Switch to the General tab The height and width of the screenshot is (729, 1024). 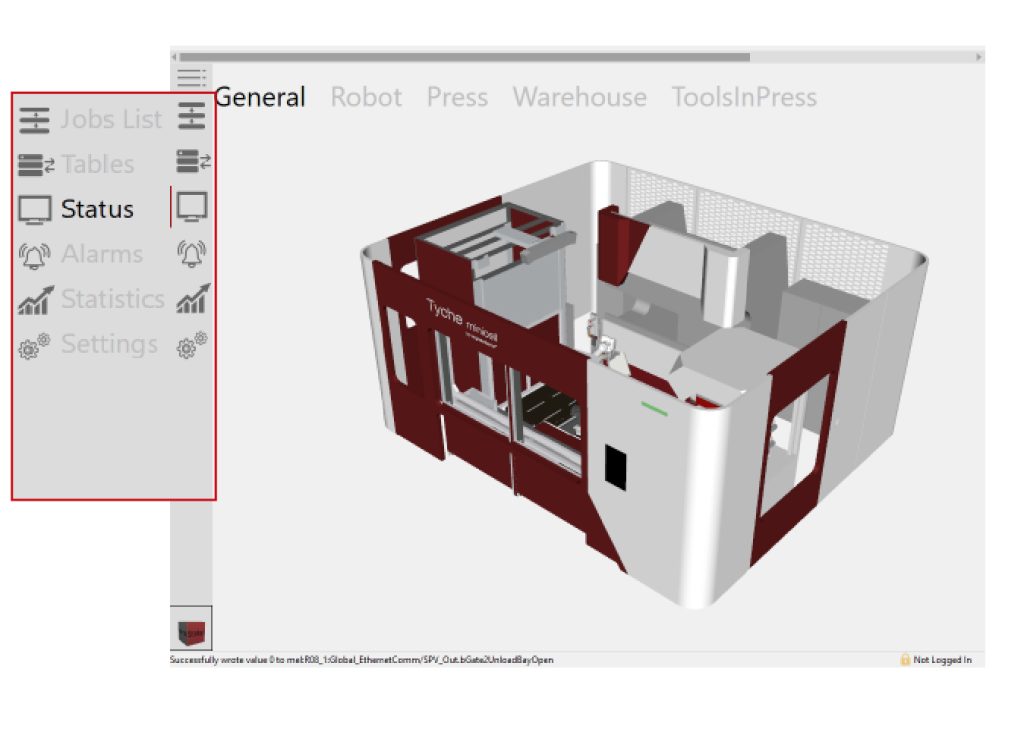260,97
